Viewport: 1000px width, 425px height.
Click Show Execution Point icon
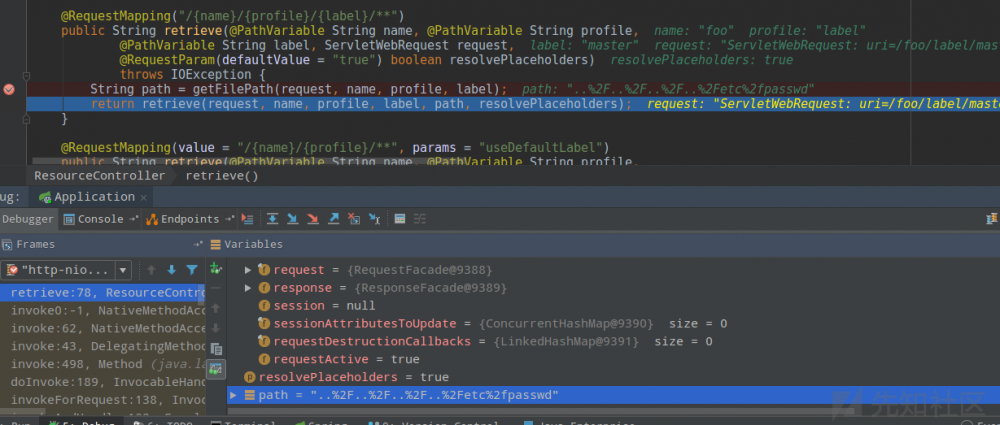(x=248, y=219)
